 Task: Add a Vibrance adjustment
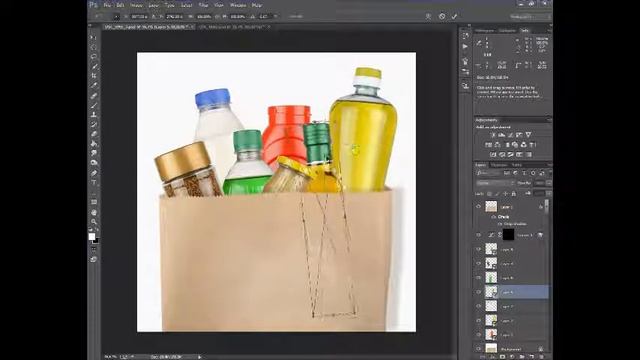[x=529, y=135]
